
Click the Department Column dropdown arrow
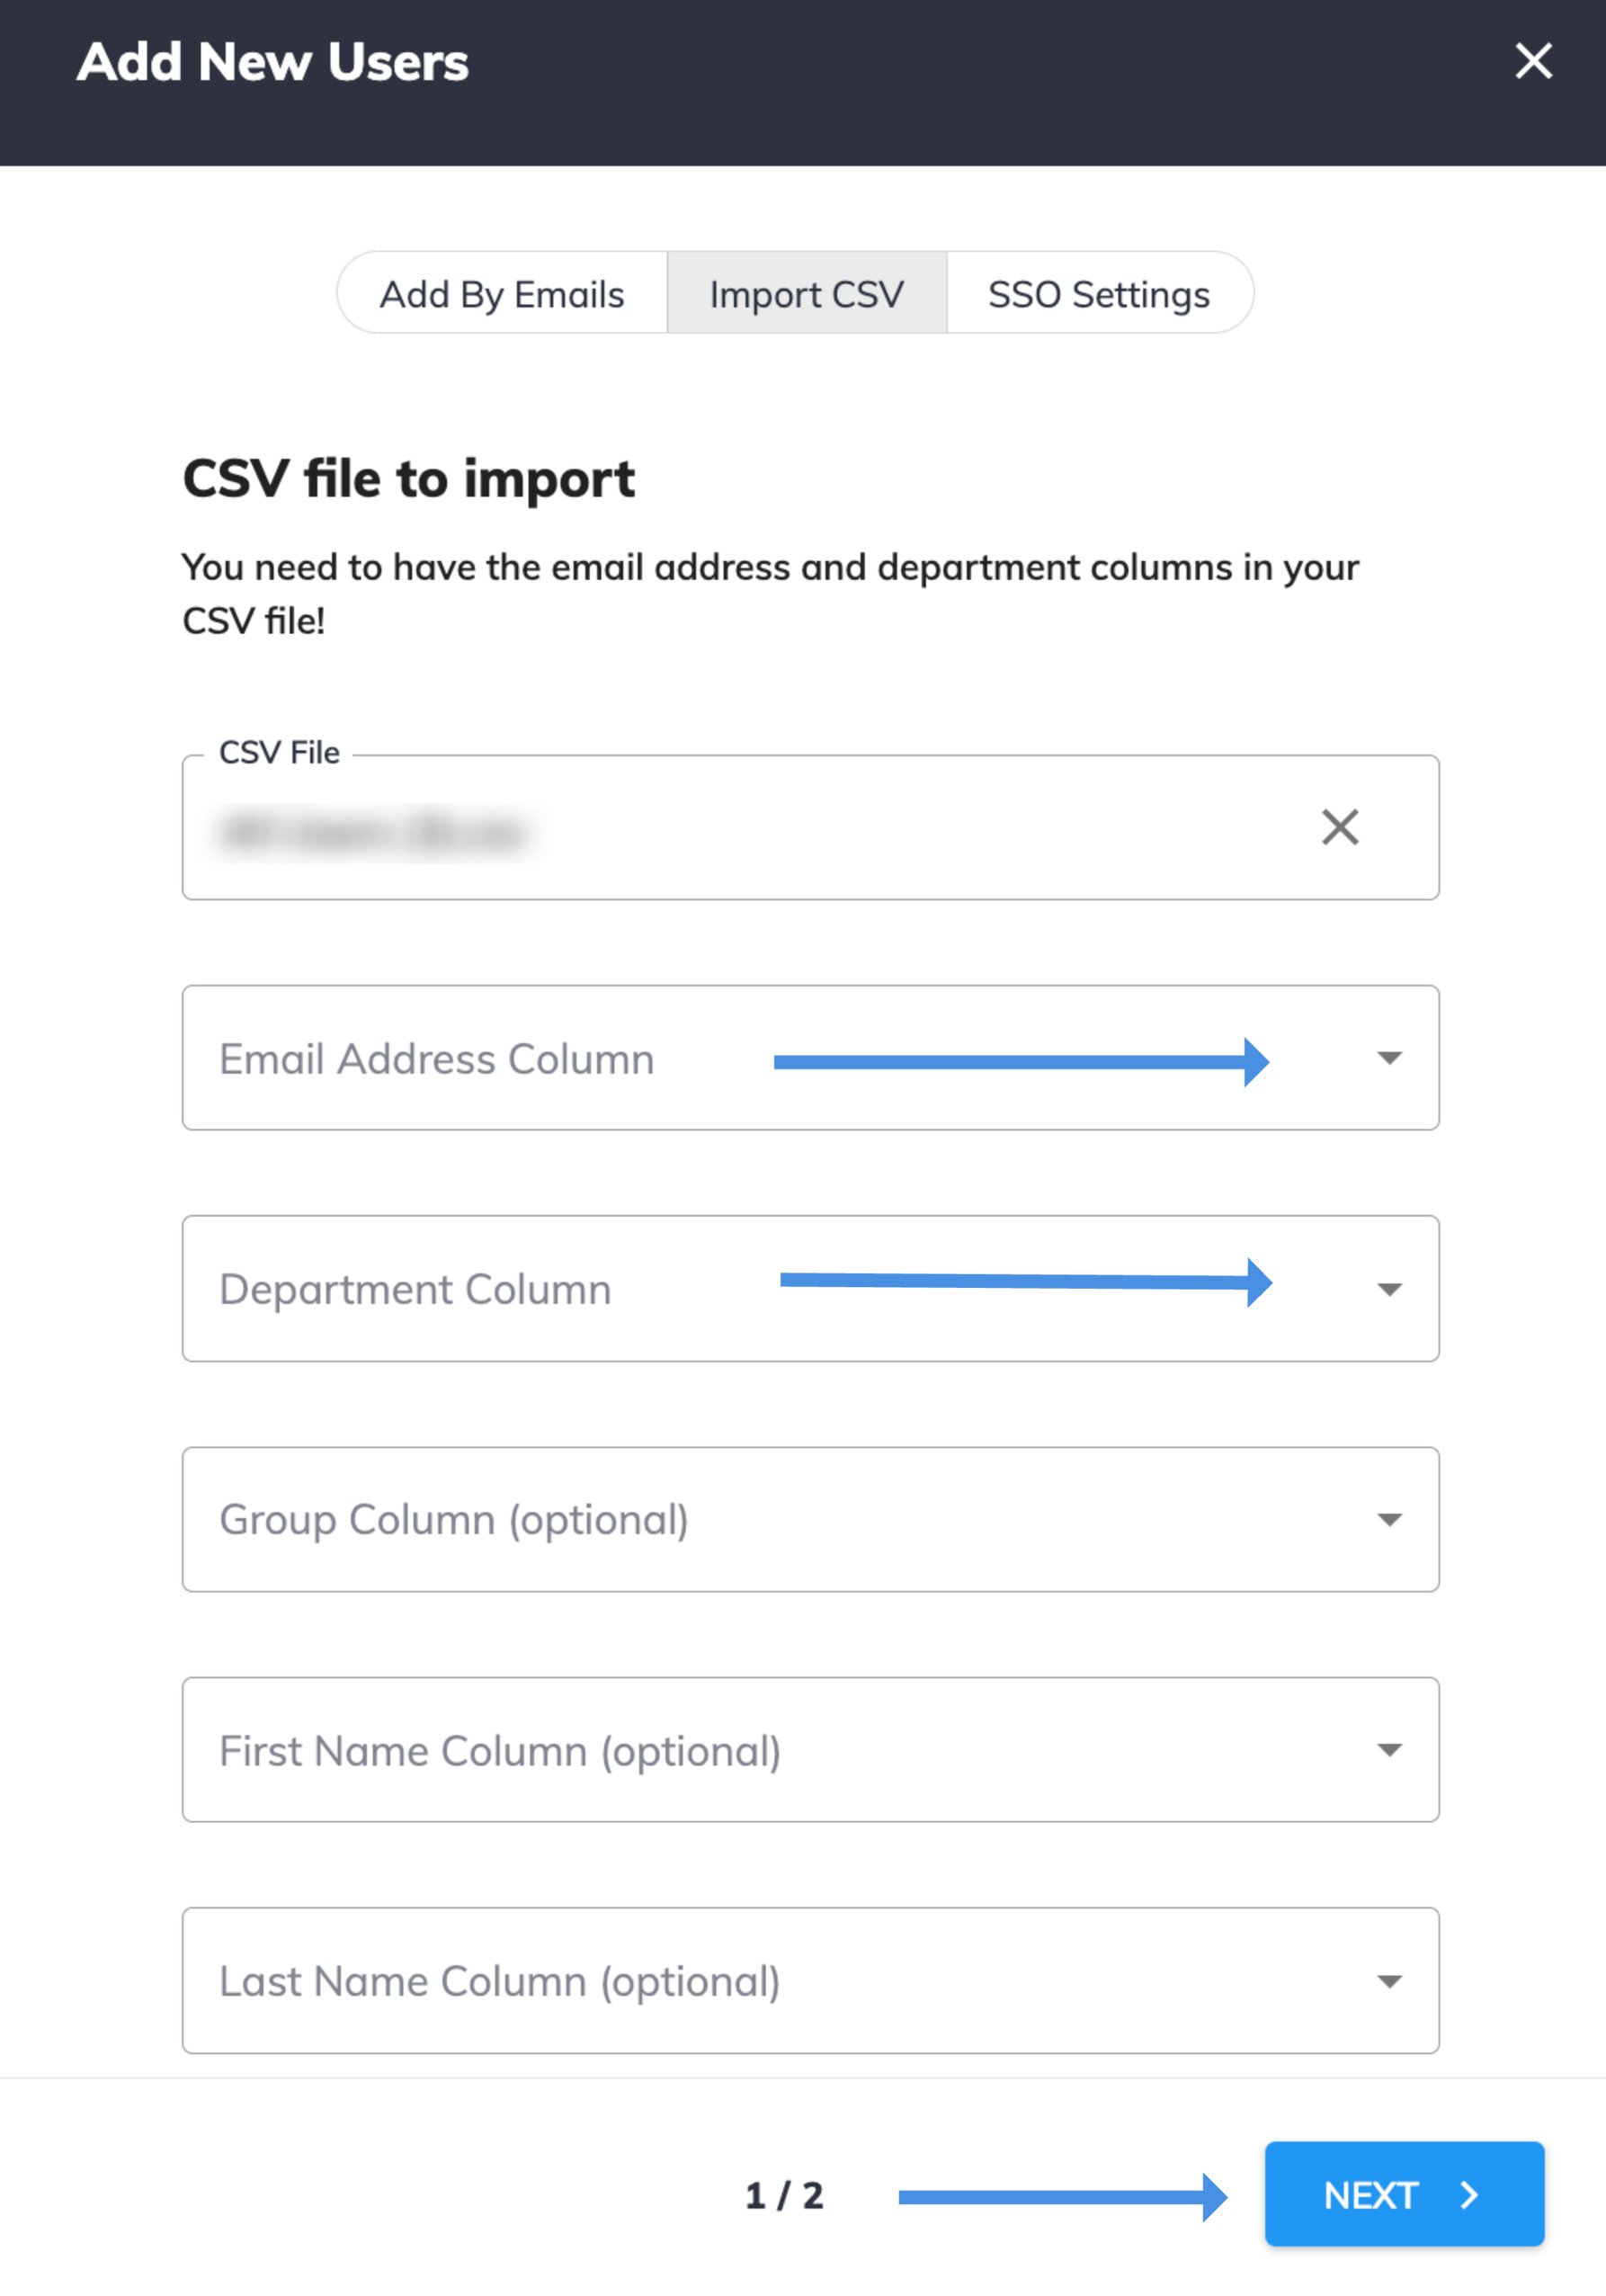[x=1390, y=1290]
